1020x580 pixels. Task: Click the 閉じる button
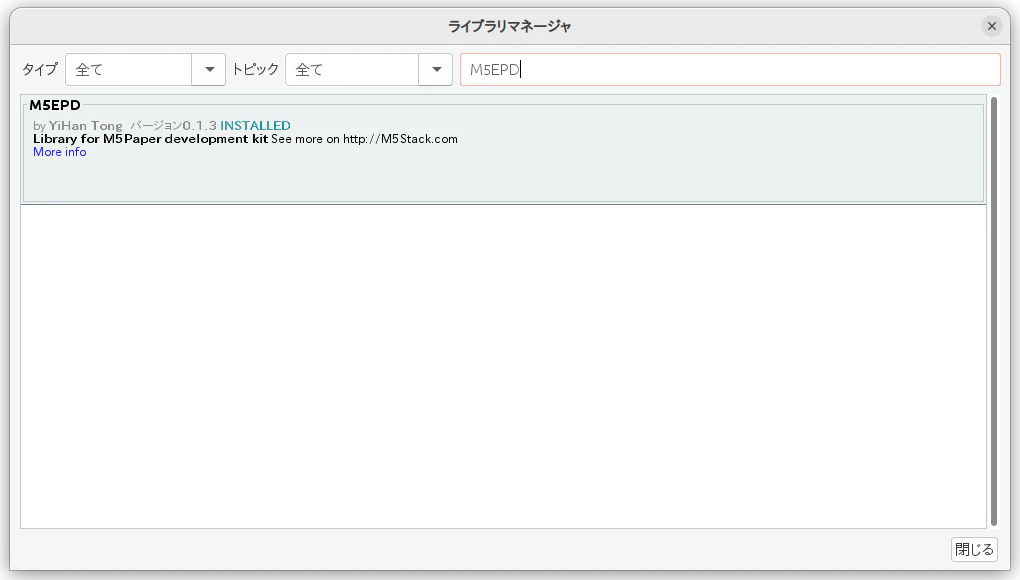coord(974,549)
